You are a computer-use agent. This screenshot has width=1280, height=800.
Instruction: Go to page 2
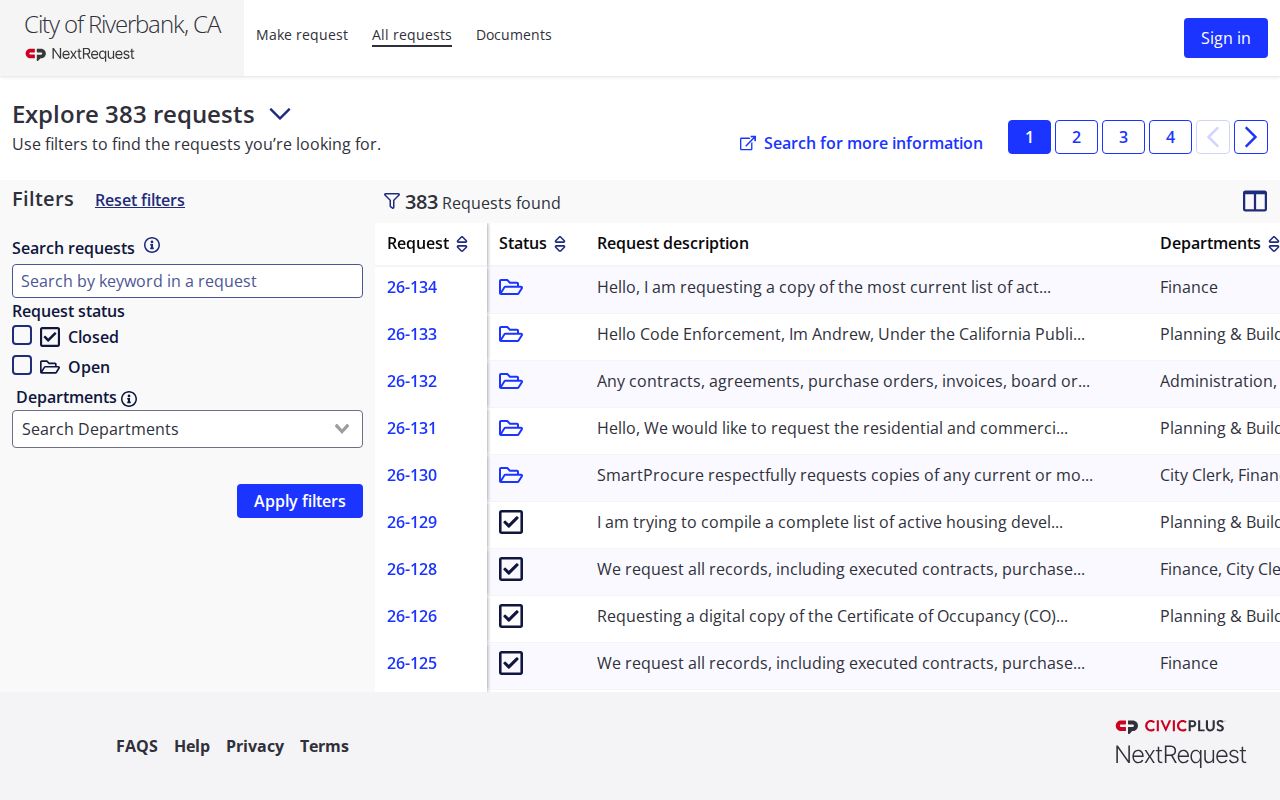[1076, 137]
